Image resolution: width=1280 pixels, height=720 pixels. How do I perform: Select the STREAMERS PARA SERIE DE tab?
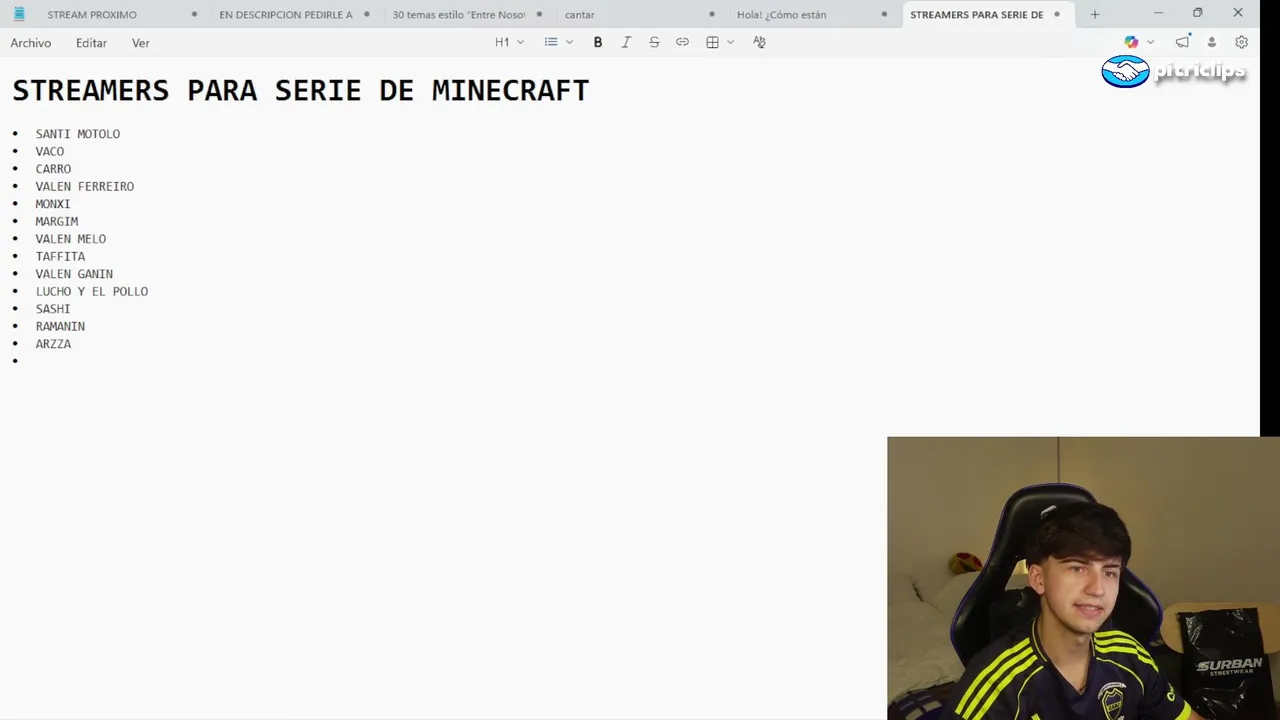[976, 14]
